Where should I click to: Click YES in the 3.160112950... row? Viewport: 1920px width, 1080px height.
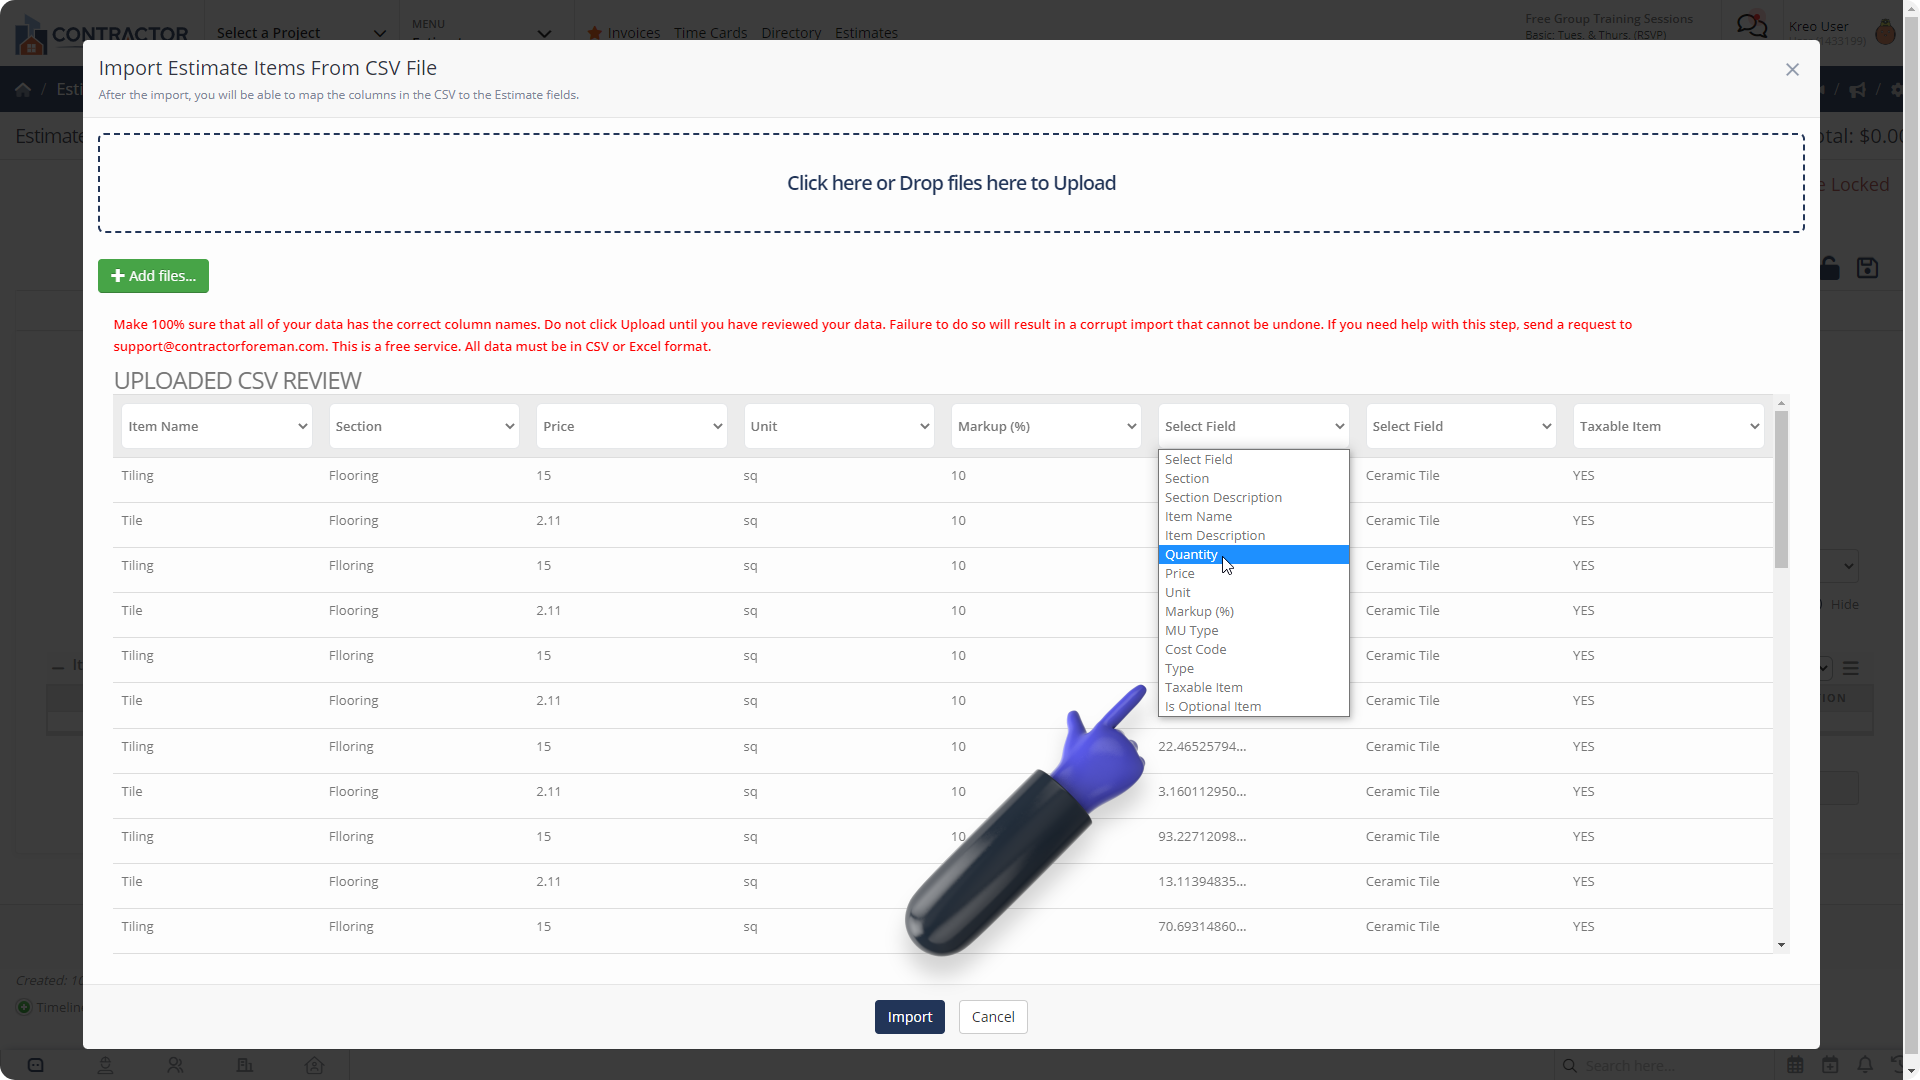tap(1583, 791)
